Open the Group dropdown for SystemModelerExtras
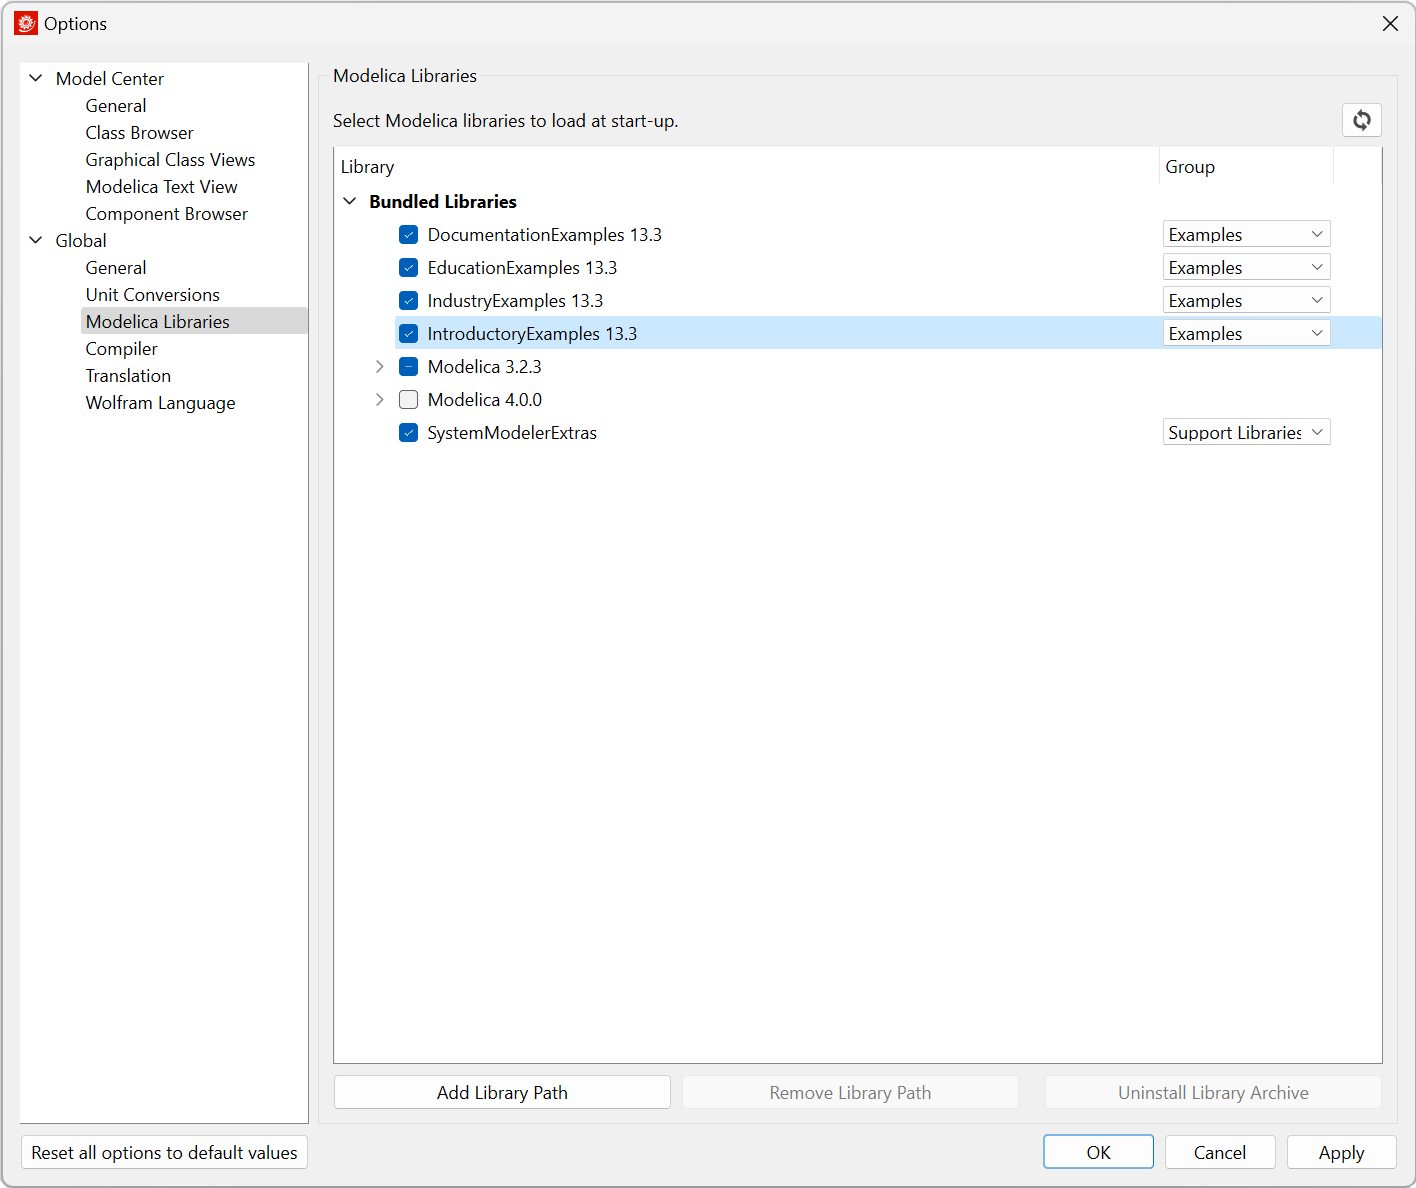The image size is (1416, 1188). [x=1246, y=431]
